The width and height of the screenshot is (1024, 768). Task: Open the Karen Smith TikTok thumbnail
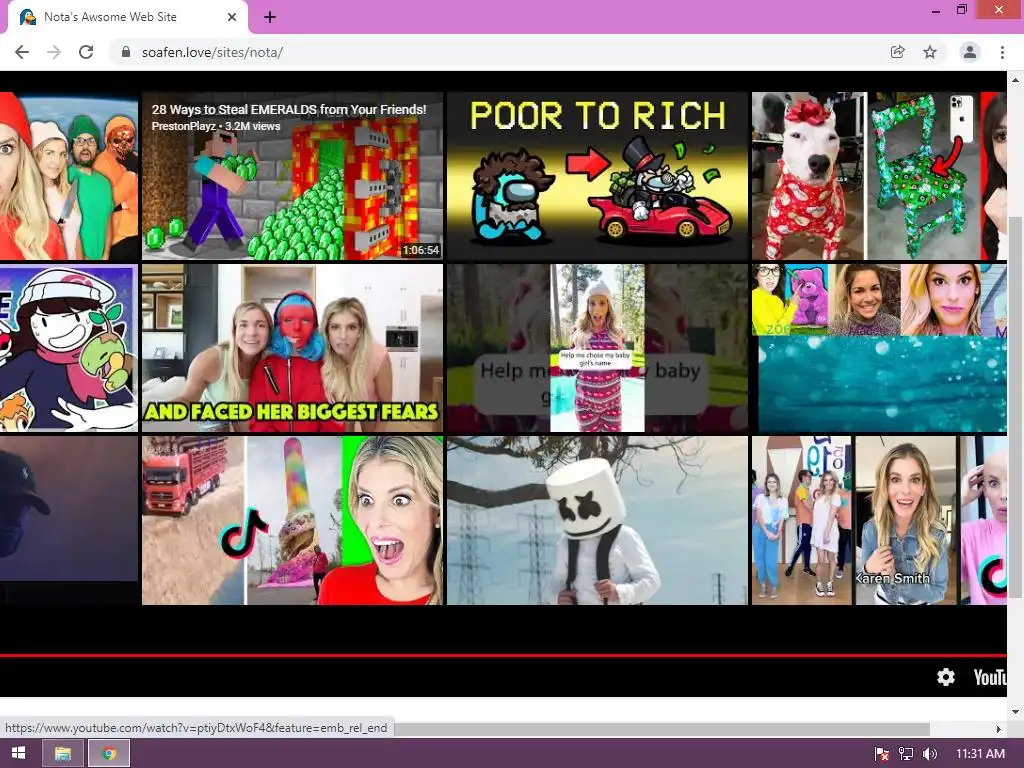tap(879, 520)
